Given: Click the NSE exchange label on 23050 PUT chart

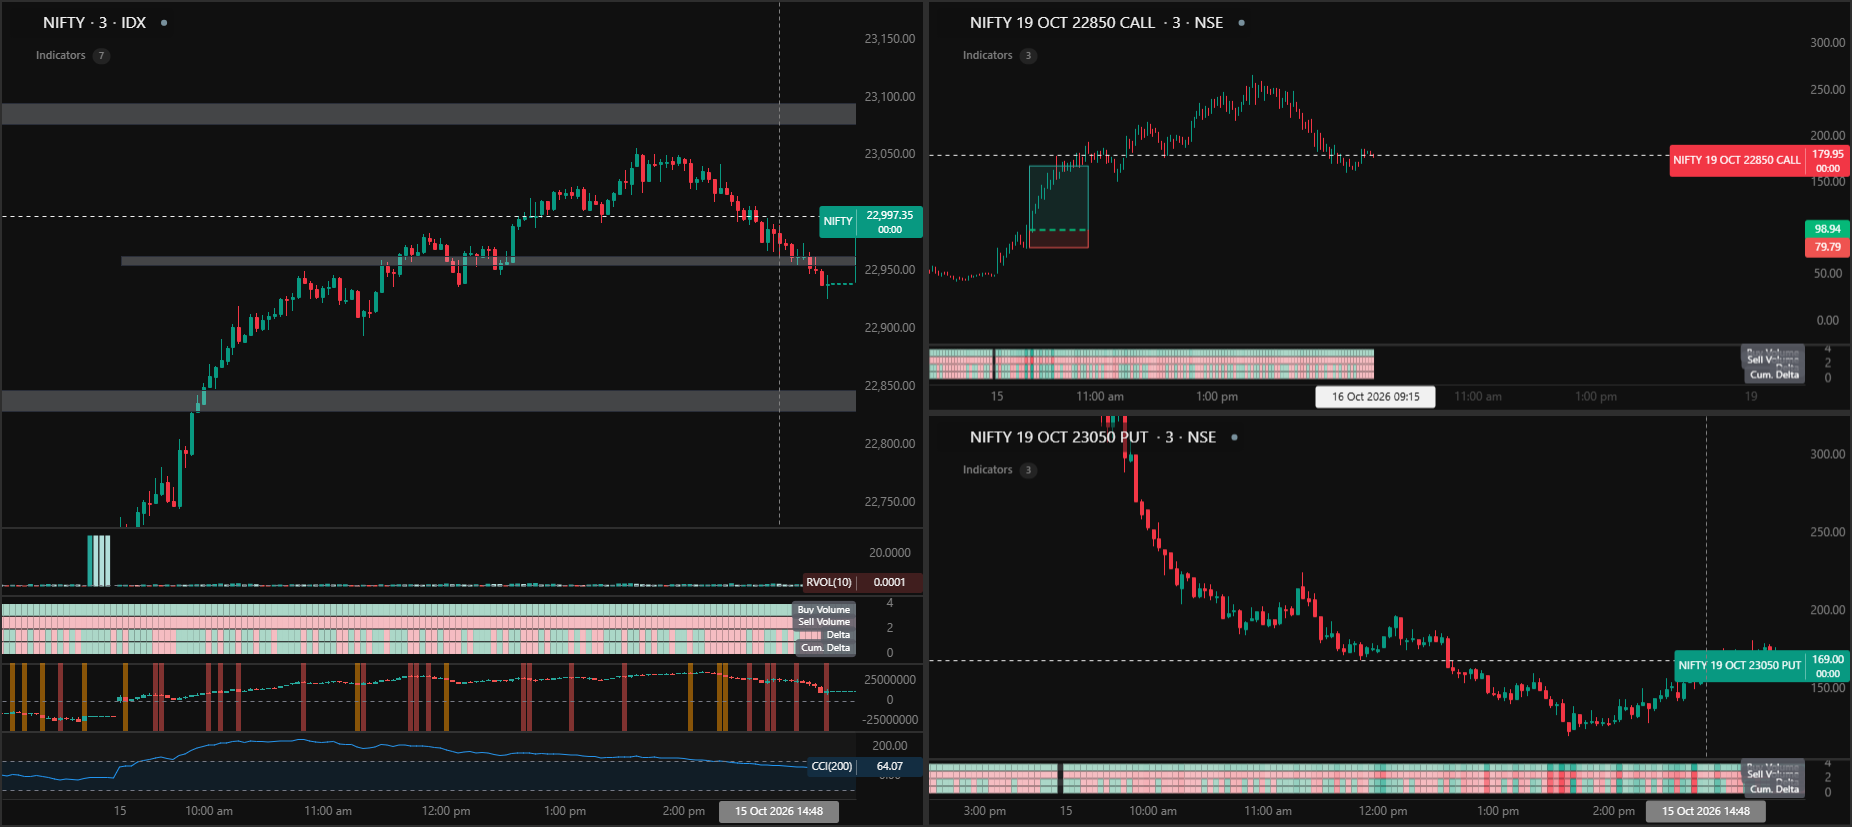Looking at the screenshot, I should tap(1201, 437).
